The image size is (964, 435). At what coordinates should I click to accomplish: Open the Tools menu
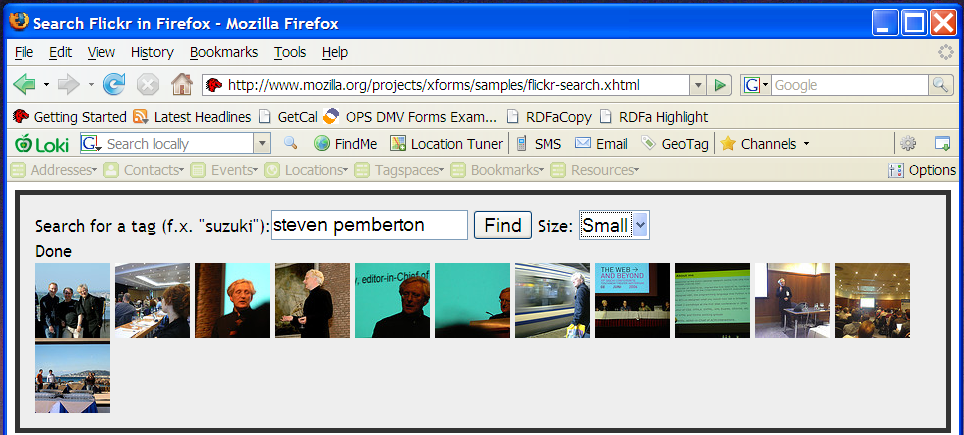tap(290, 52)
